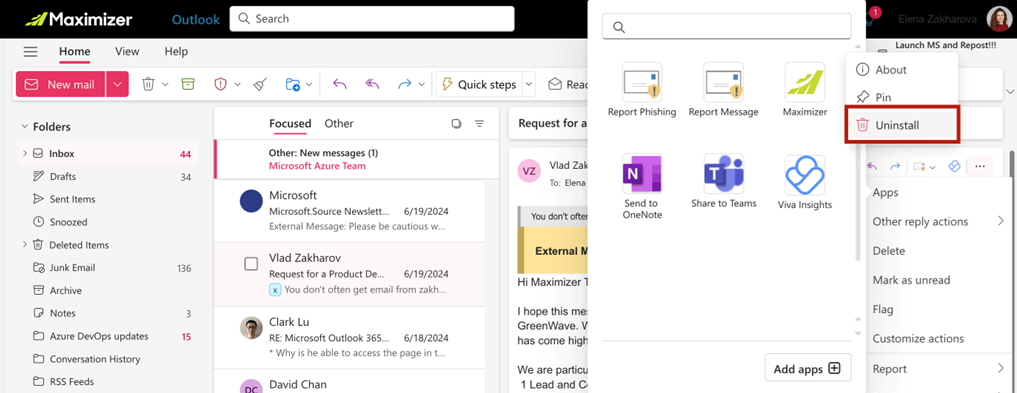Click the Reply all double-arrow icon
Image resolution: width=1017 pixels, height=393 pixels.
(372, 84)
